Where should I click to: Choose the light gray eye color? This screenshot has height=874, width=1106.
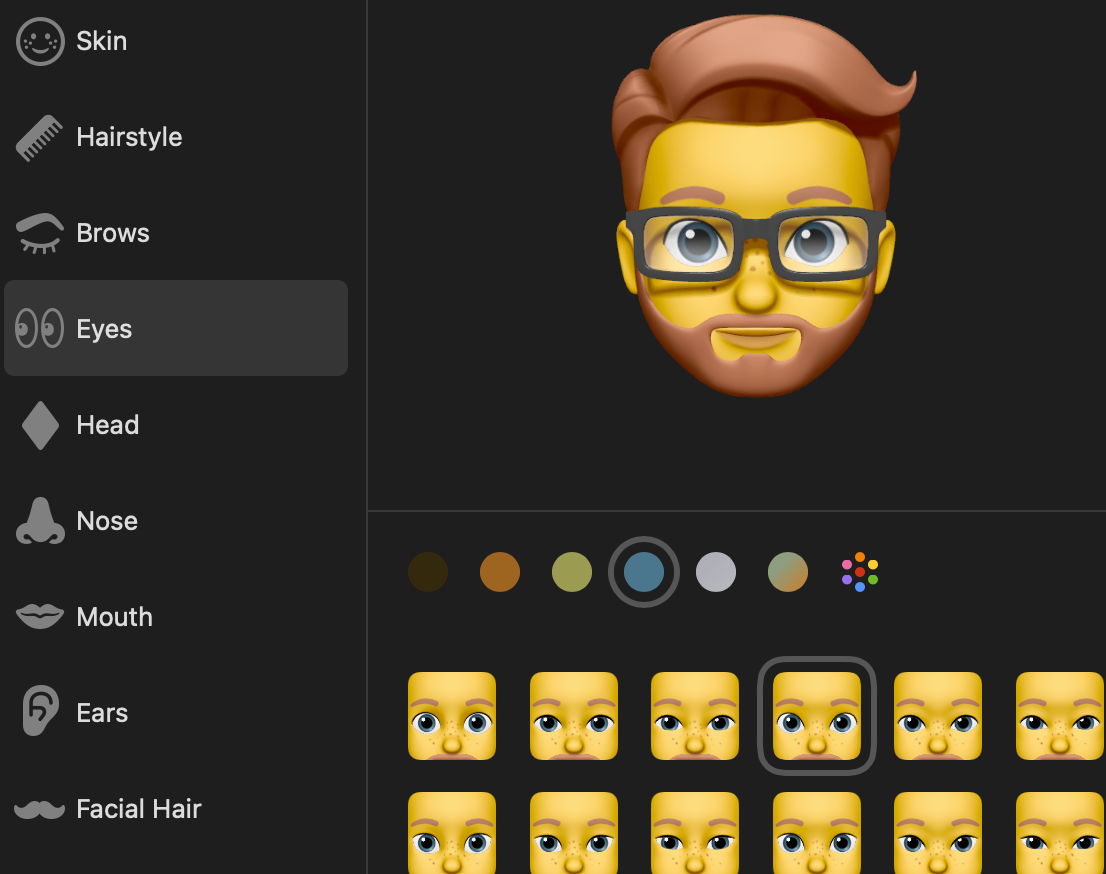[716, 572]
